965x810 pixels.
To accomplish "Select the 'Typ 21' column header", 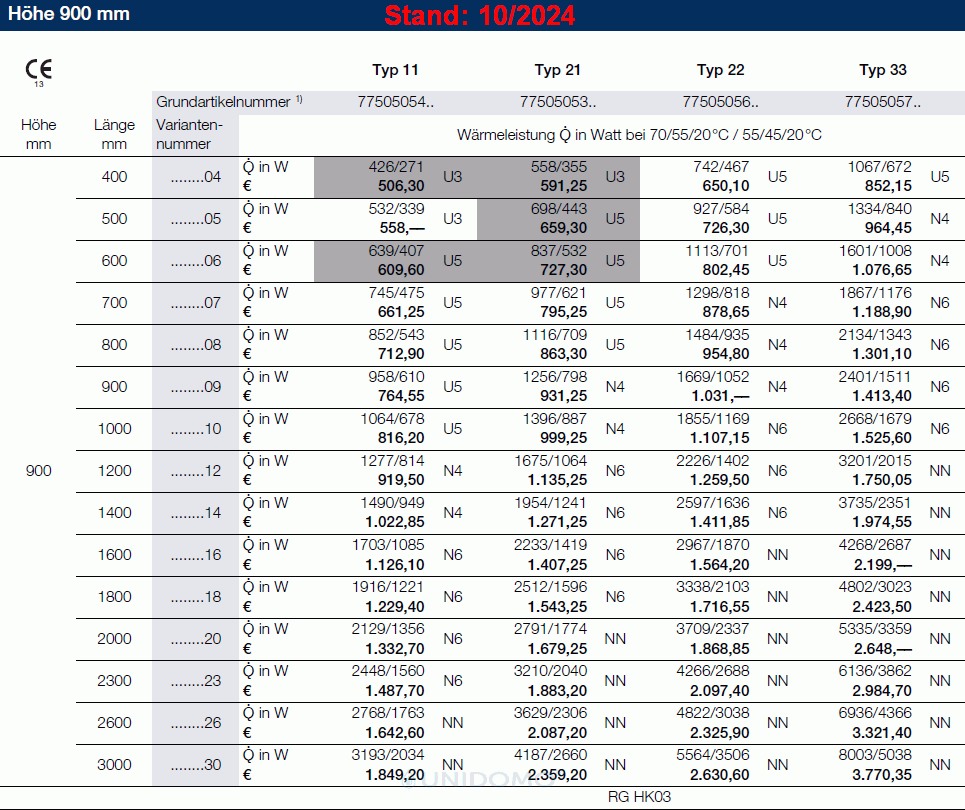I will (557, 70).
